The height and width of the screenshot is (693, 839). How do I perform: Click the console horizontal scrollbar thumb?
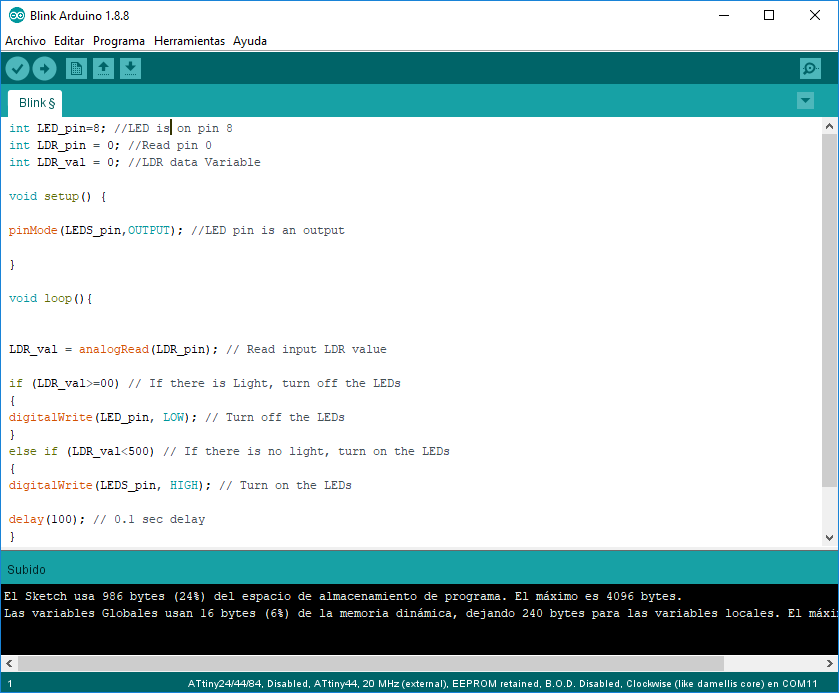click(371, 664)
